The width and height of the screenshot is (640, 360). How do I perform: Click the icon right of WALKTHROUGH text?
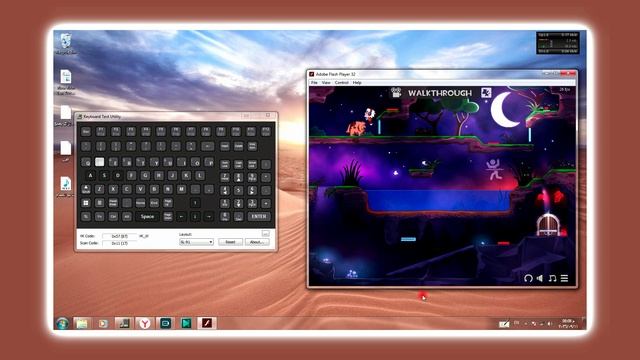pyautogui.click(x=486, y=93)
